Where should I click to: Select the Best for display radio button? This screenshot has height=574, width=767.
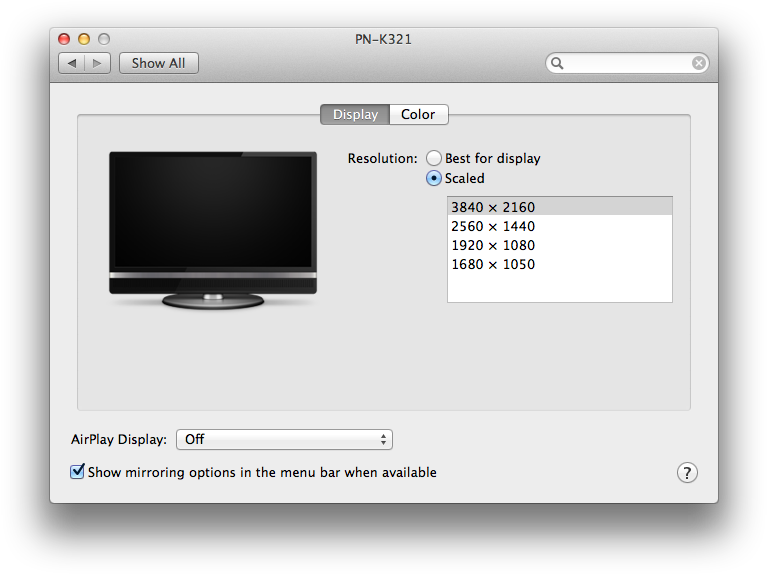click(433, 158)
